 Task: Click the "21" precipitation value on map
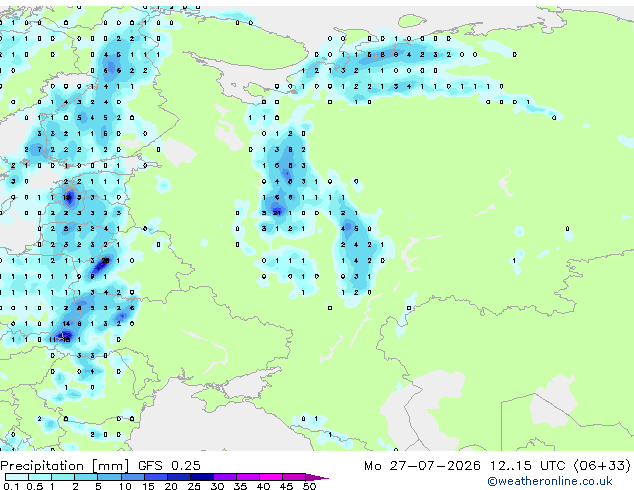click(277, 213)
